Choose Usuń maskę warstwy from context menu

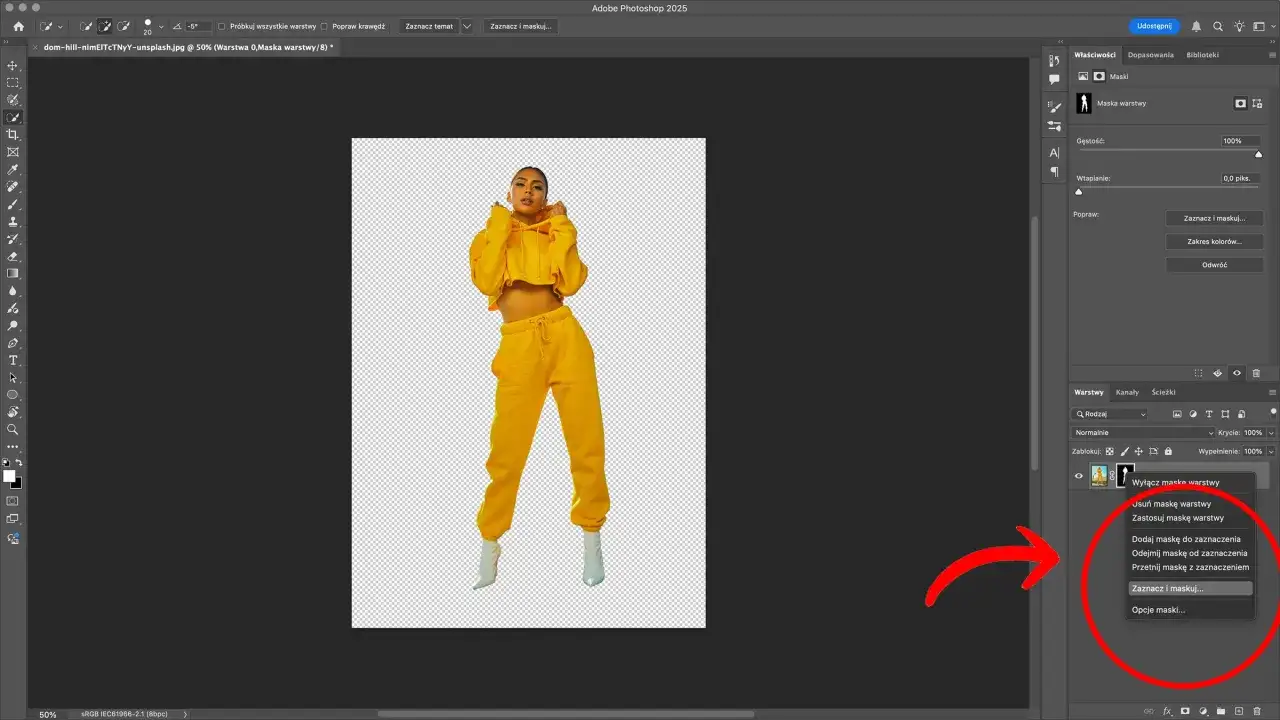(x=1173, y=503)
